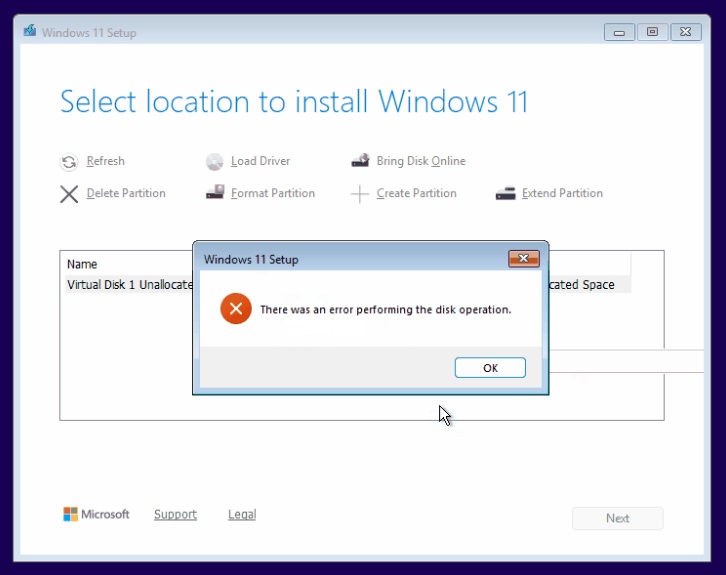Screen dimensions: 726x575
Task: Click the Extend Partition link label
Action: (562, 193)
